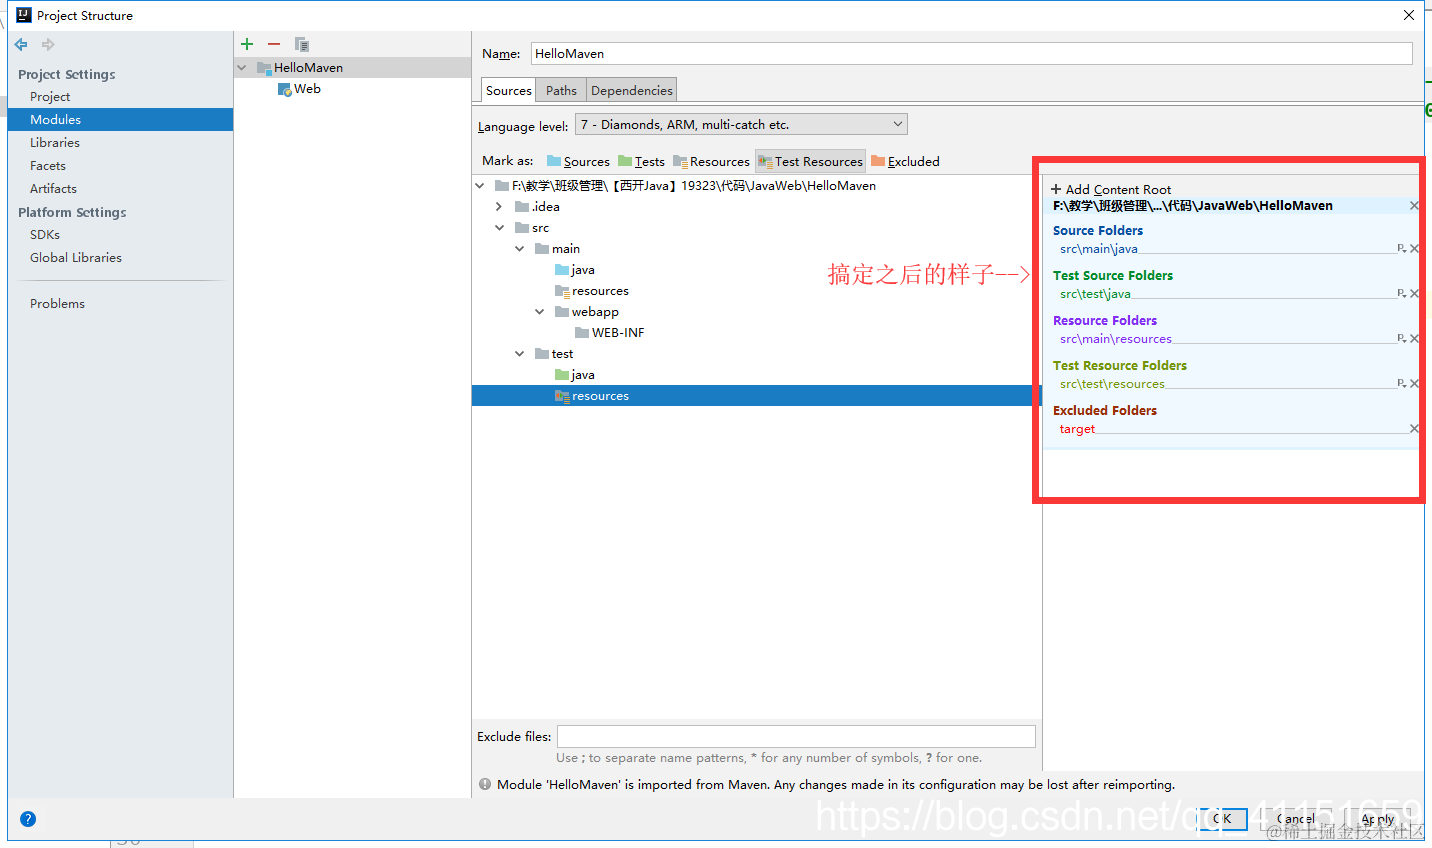Toggle Test Resources marking
This screenshot has width=1432, height=848.
point(810,162)
